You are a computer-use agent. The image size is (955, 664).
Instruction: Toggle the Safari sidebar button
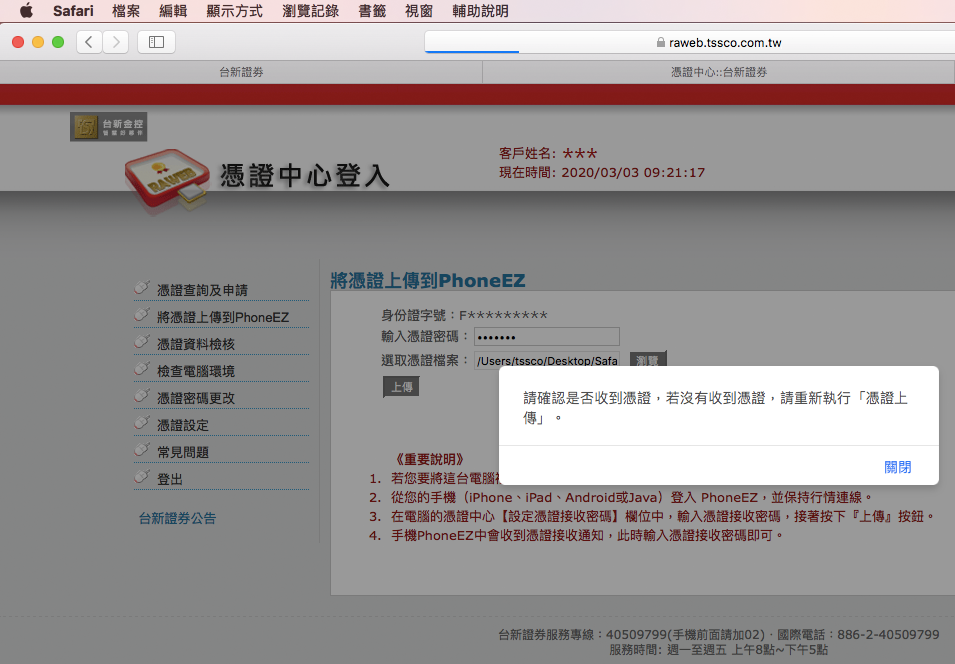pos(157,42)
